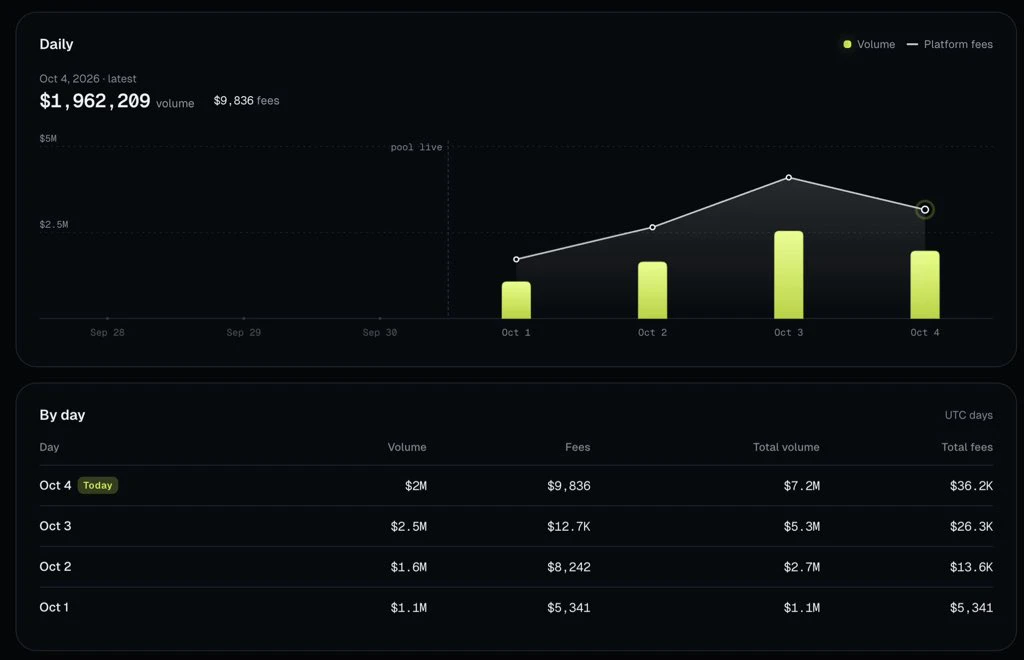The height and width of the screenshot is (660, 1024).
Task: Click the Oct 1 fees line point
Action: tap(516, 259)
